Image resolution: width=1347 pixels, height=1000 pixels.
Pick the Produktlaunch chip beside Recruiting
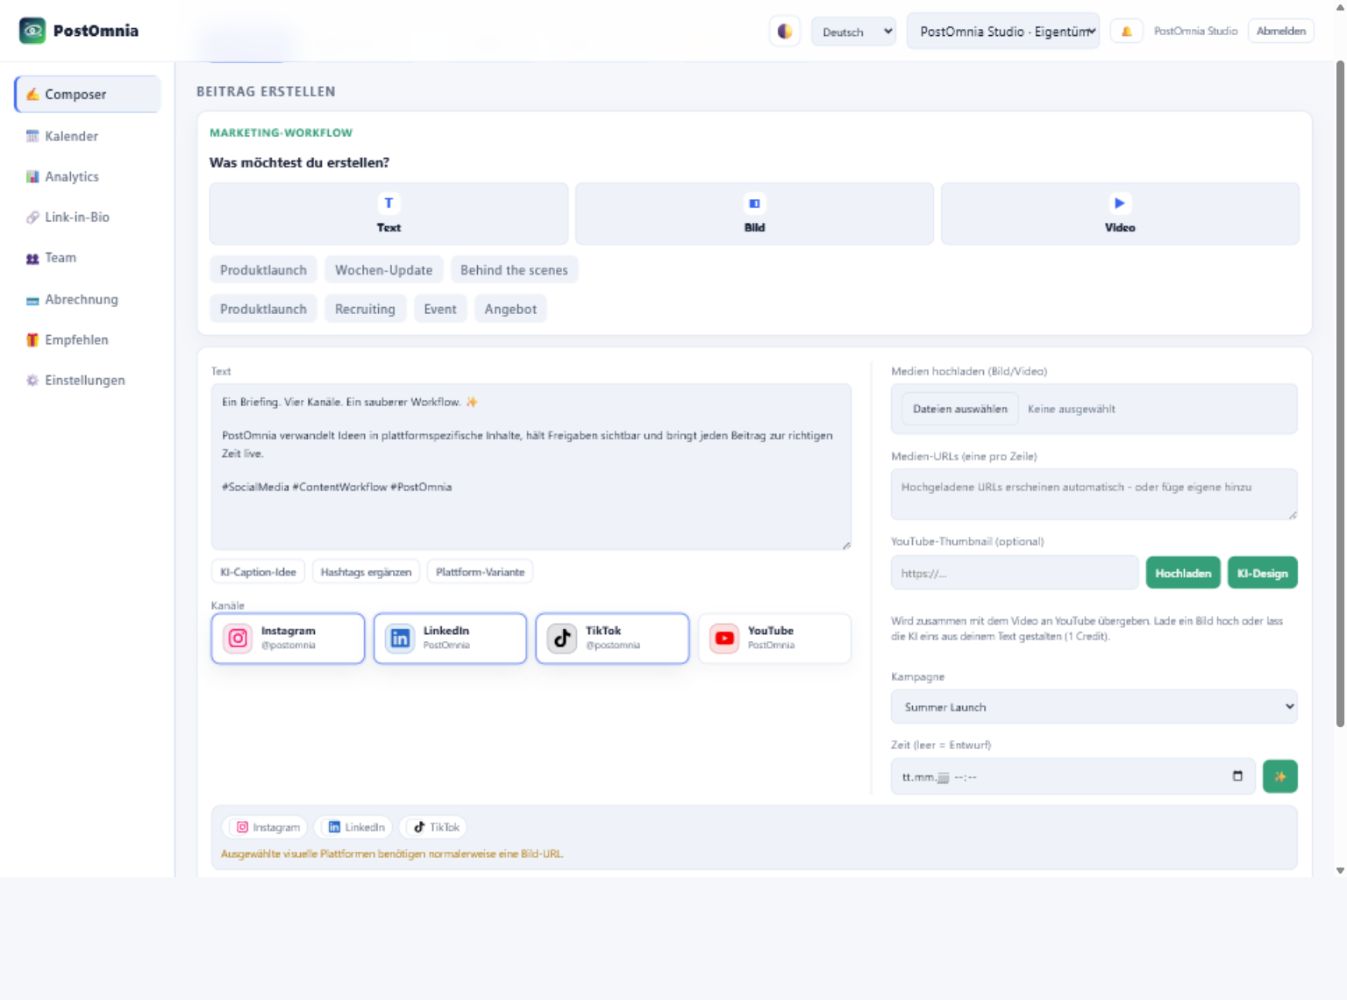point(263,309)
